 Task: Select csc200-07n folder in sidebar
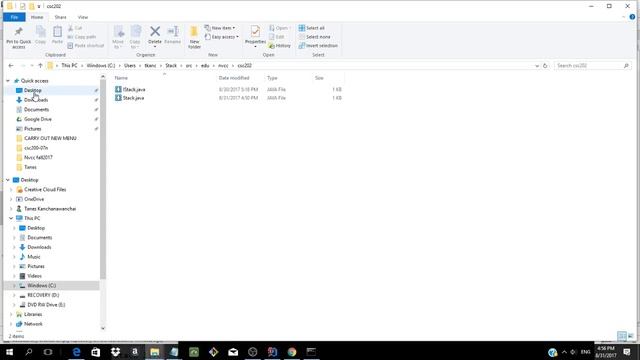coord(36,148)
